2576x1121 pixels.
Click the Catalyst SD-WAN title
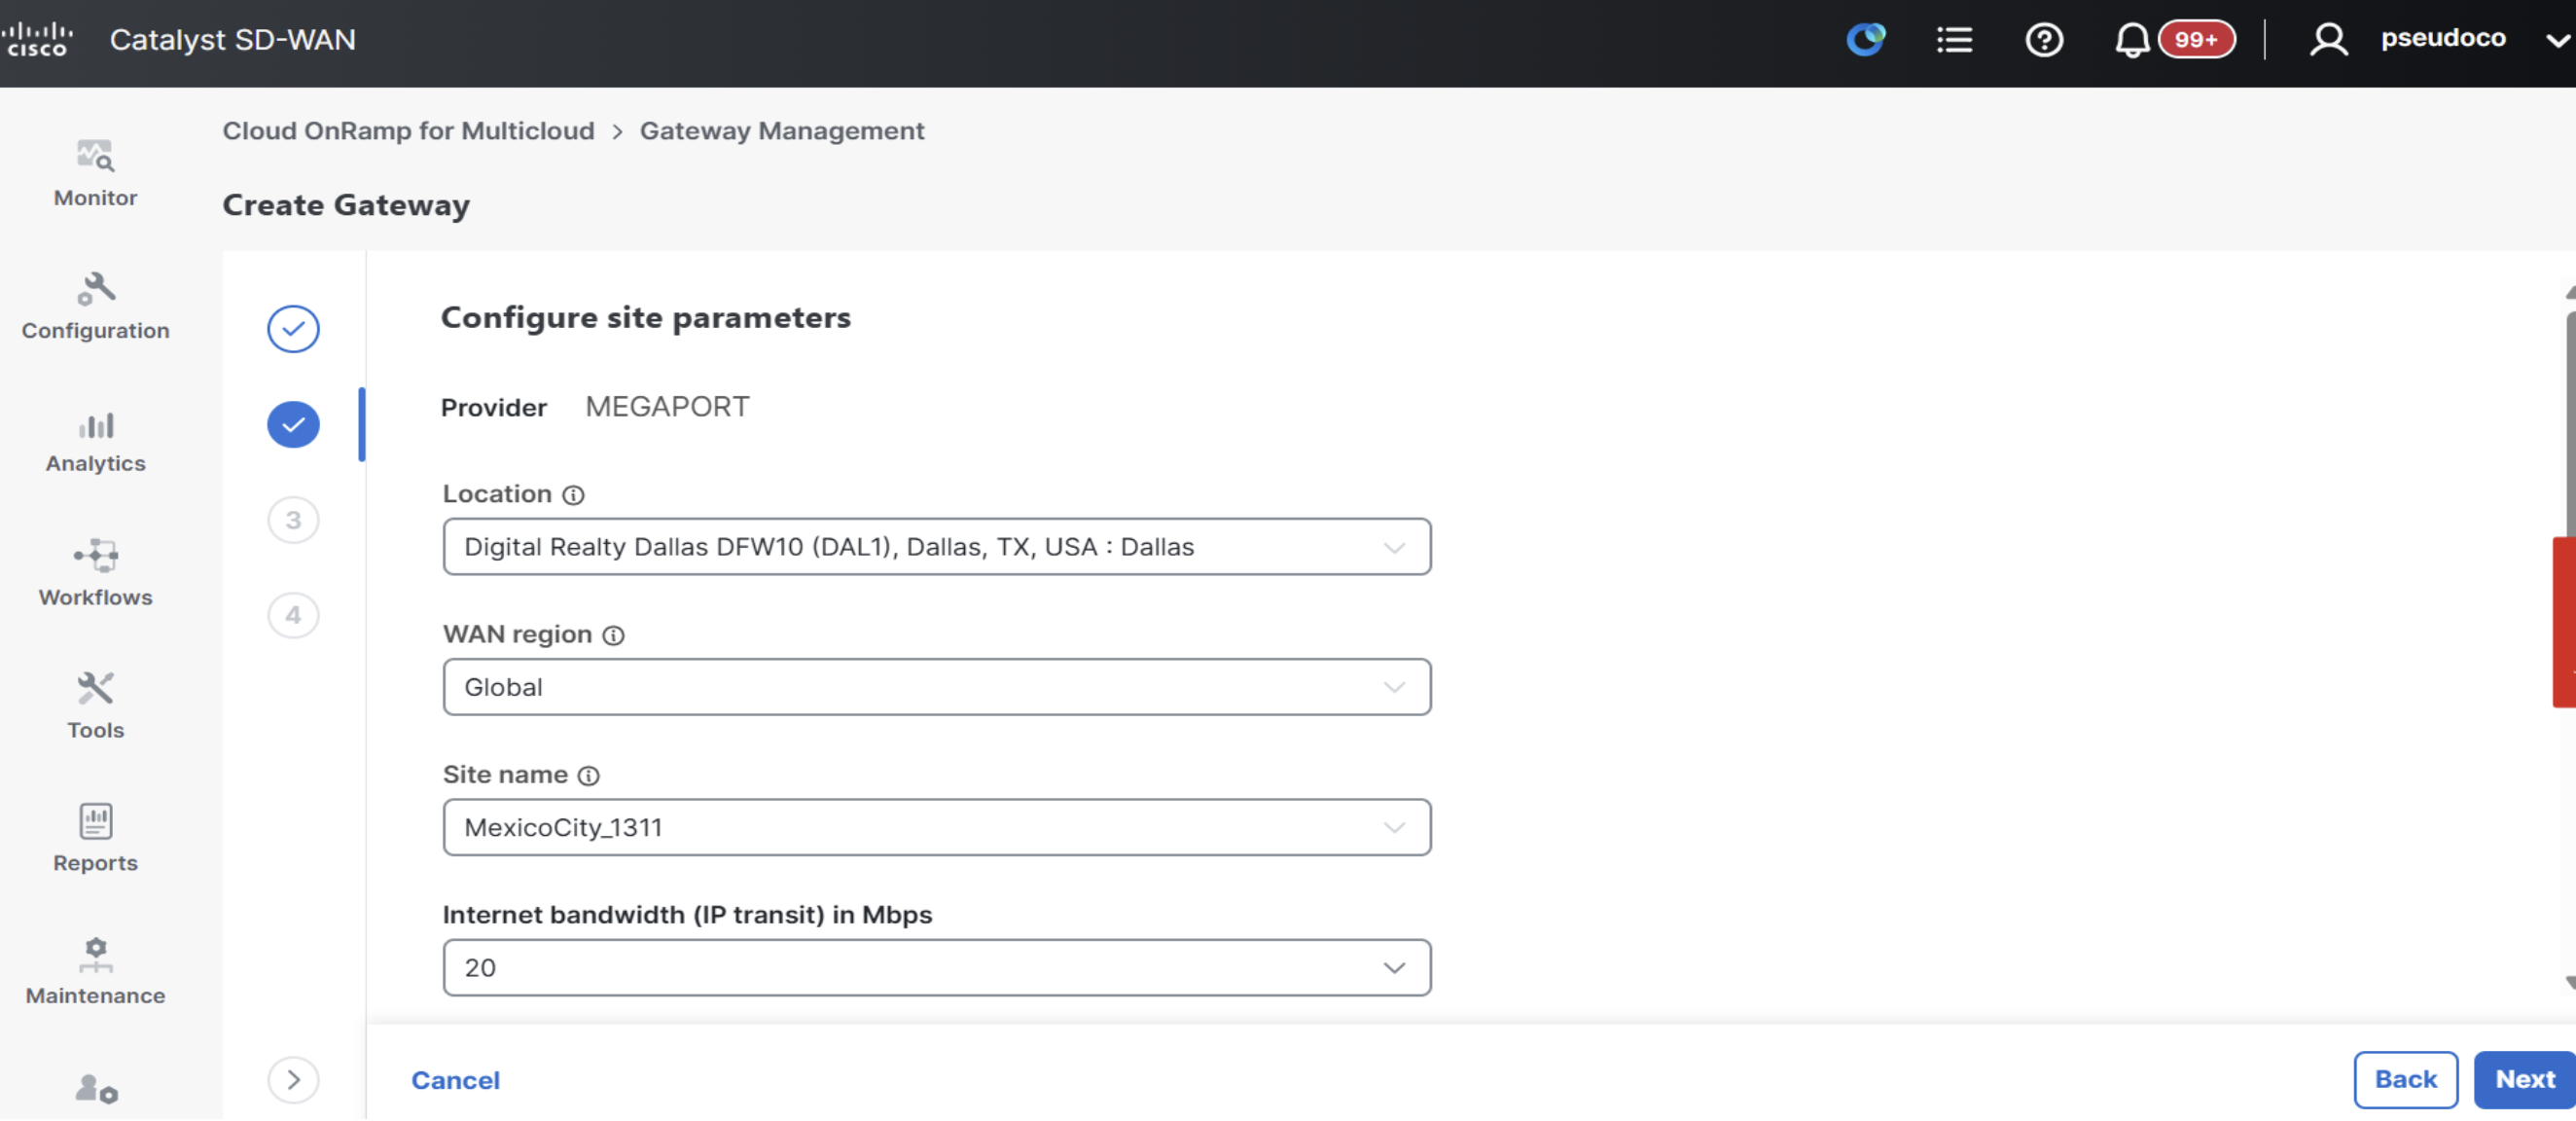pyautogui.click(x=233, y=40)
